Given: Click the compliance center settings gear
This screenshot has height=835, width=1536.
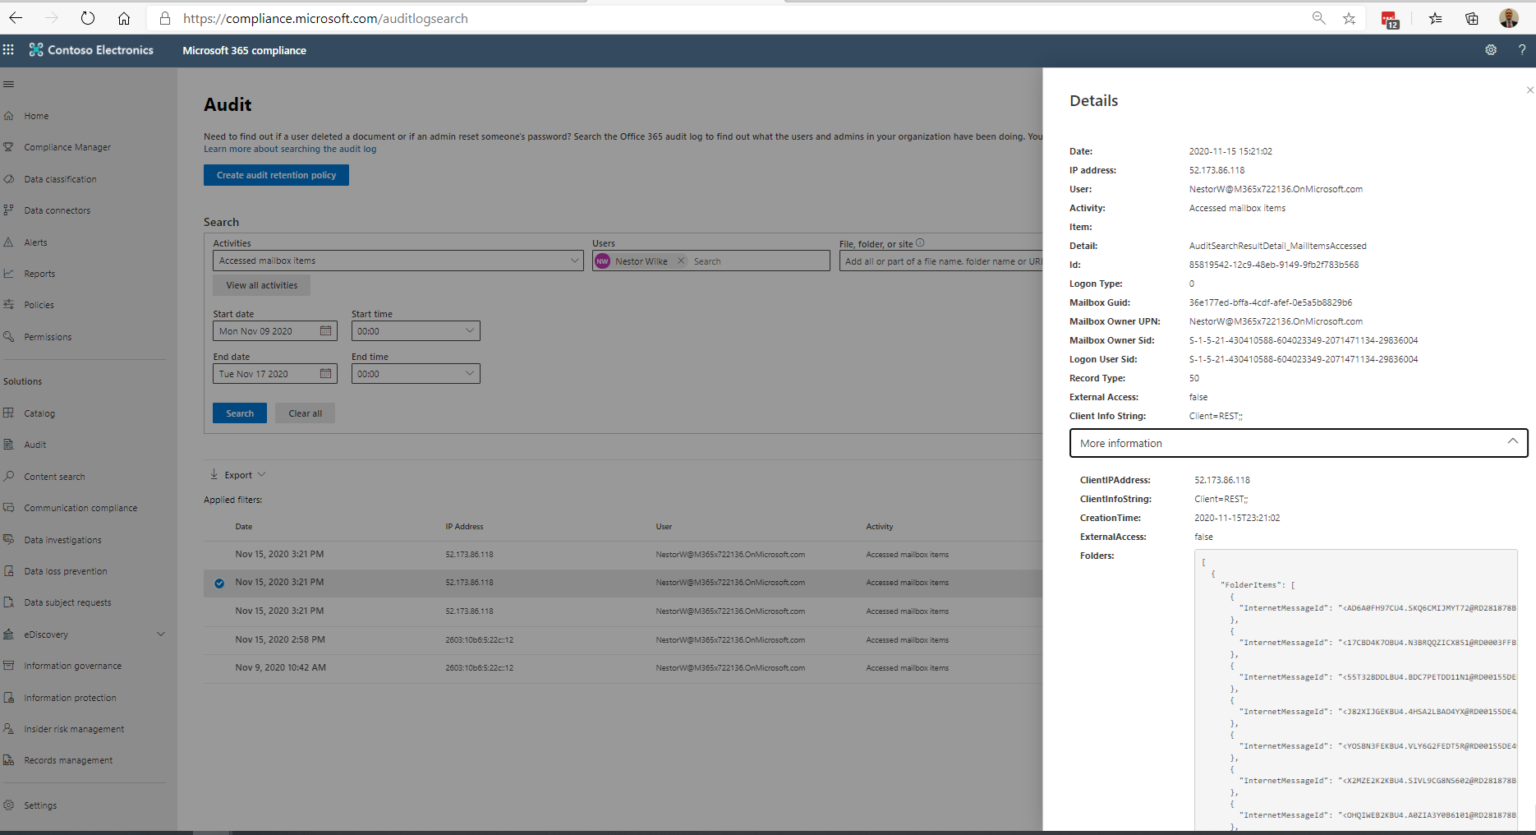Looking at the screenshot, I should [1490, 49].
